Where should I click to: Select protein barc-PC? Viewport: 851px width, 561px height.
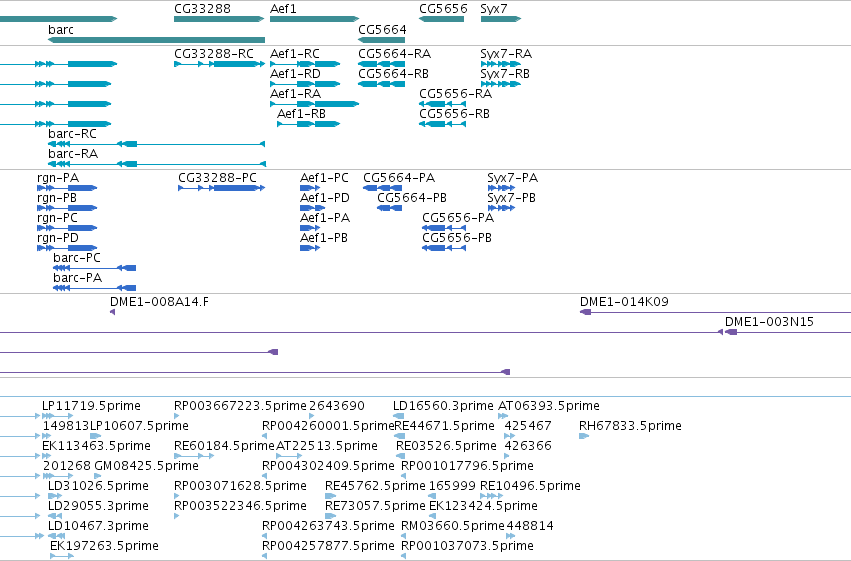tap(77, 258)
